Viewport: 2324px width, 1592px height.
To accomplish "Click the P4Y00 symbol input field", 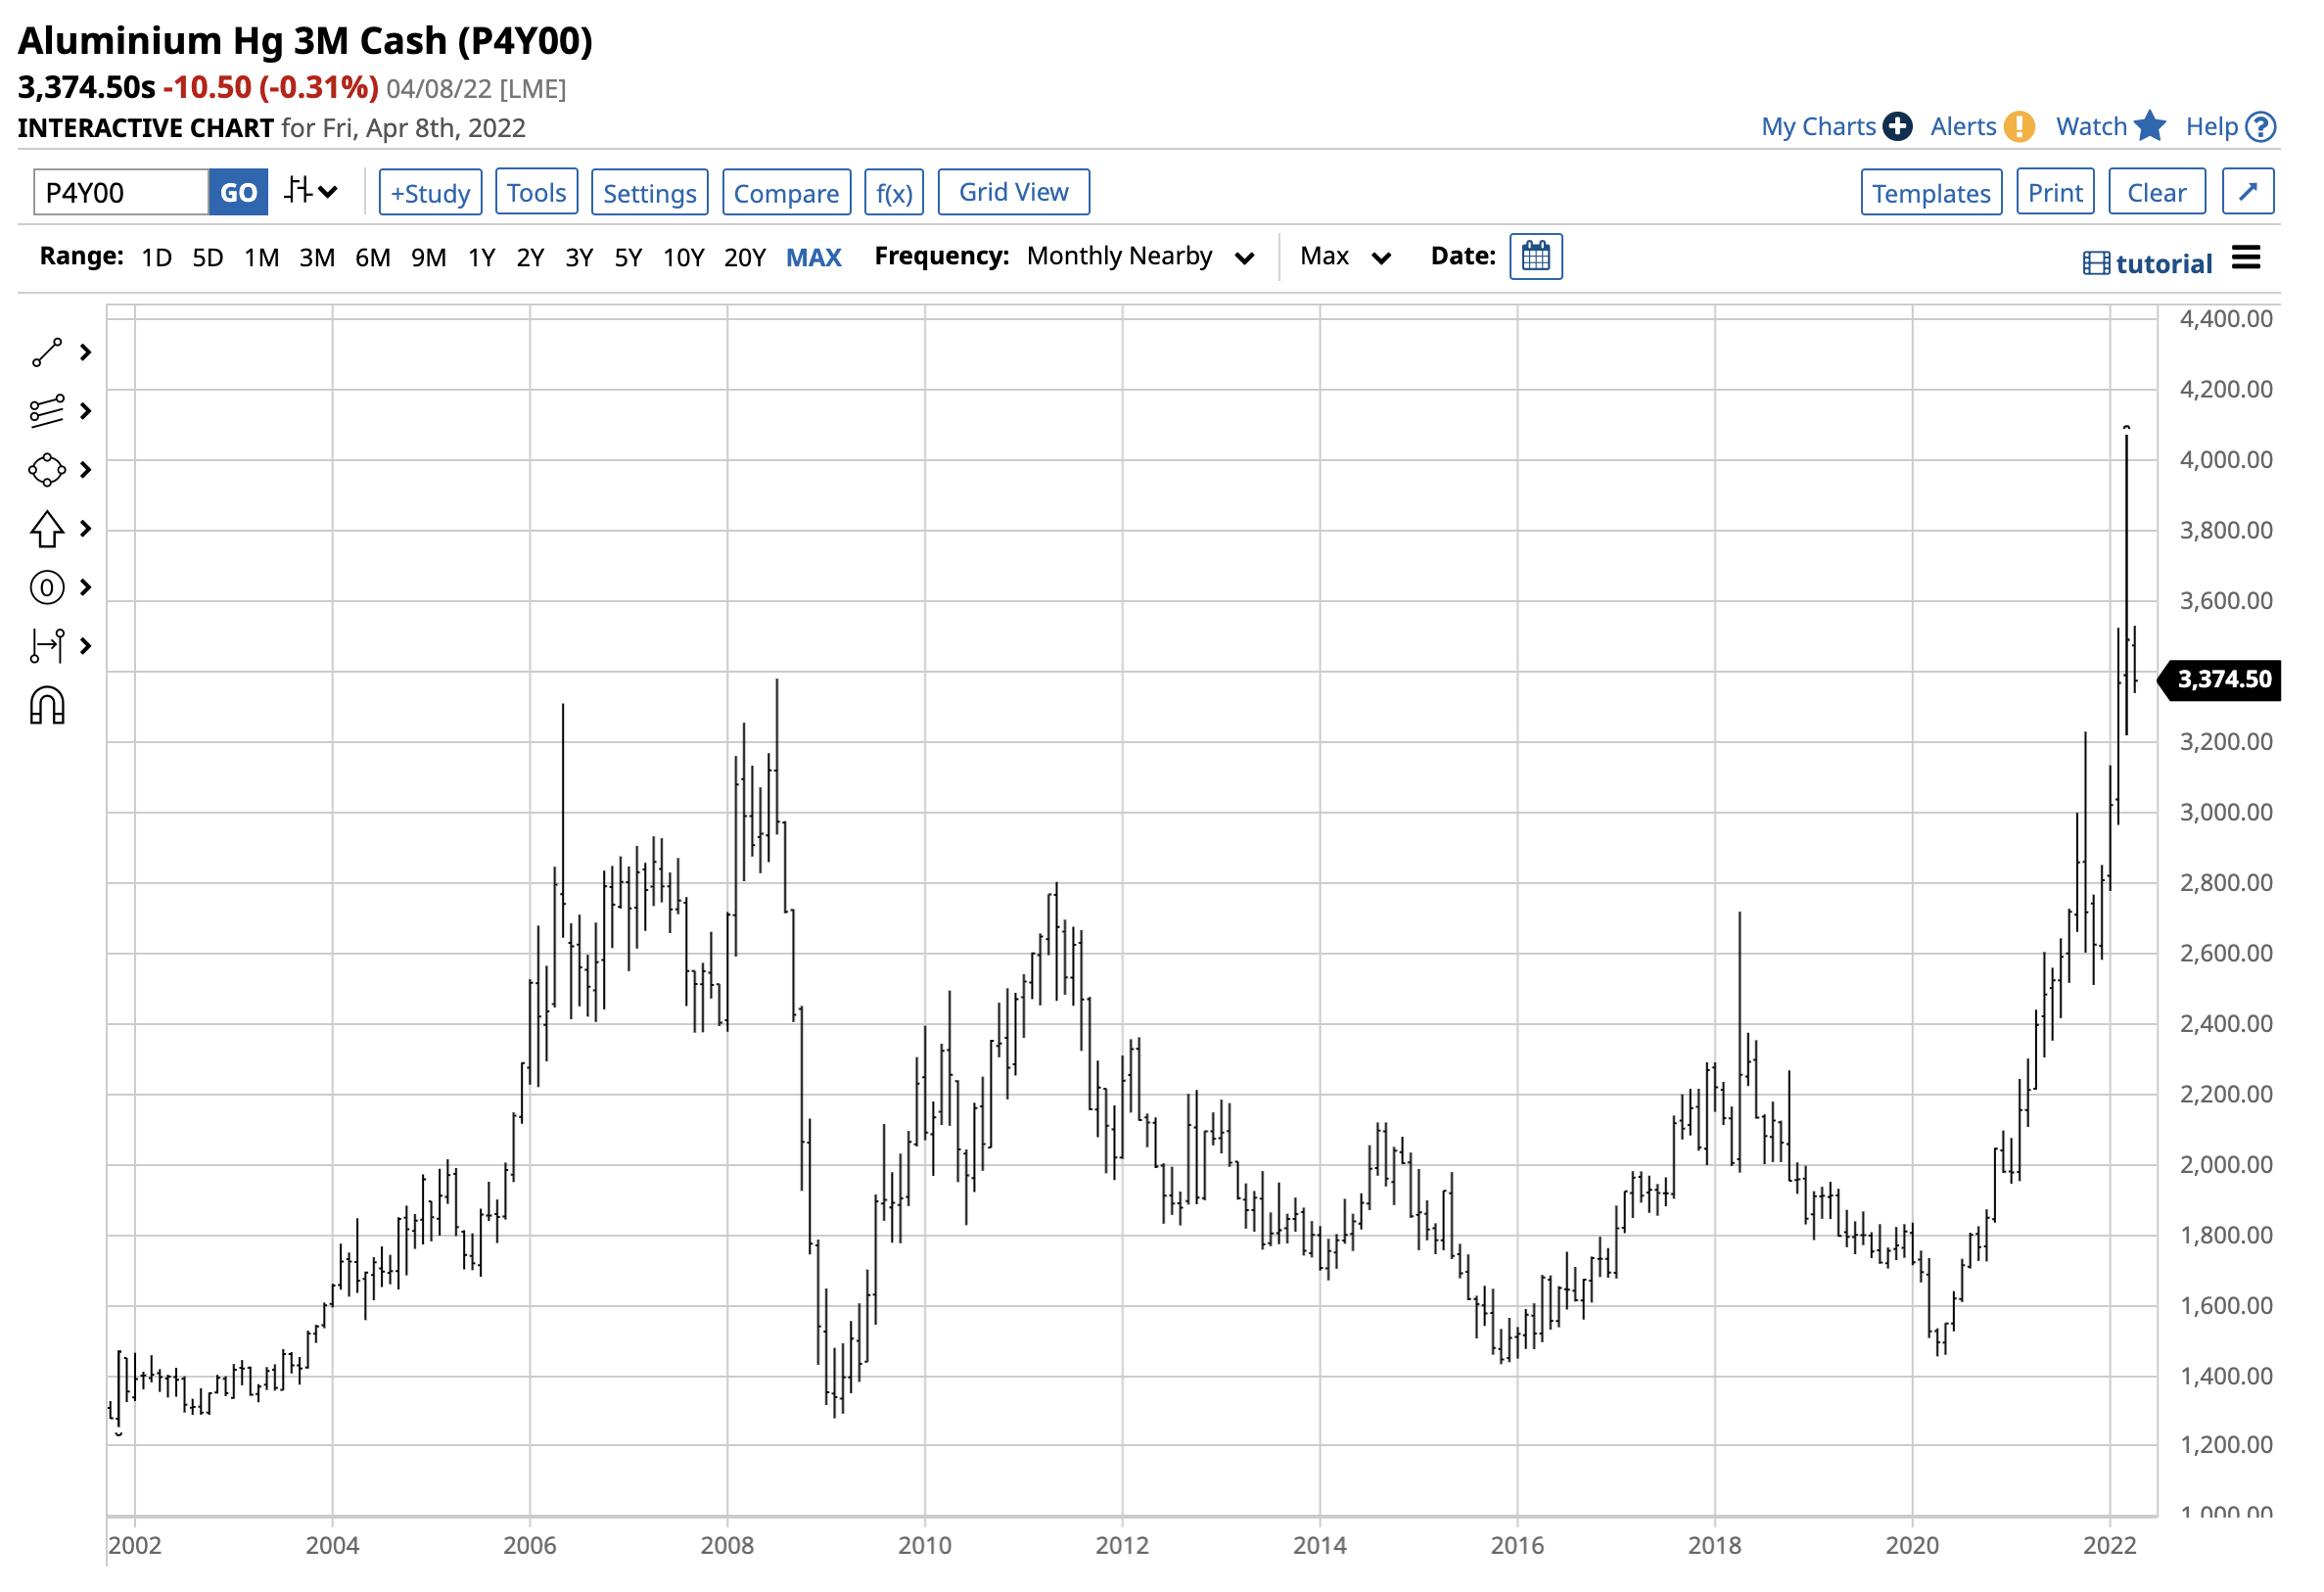I will (121, 193).
